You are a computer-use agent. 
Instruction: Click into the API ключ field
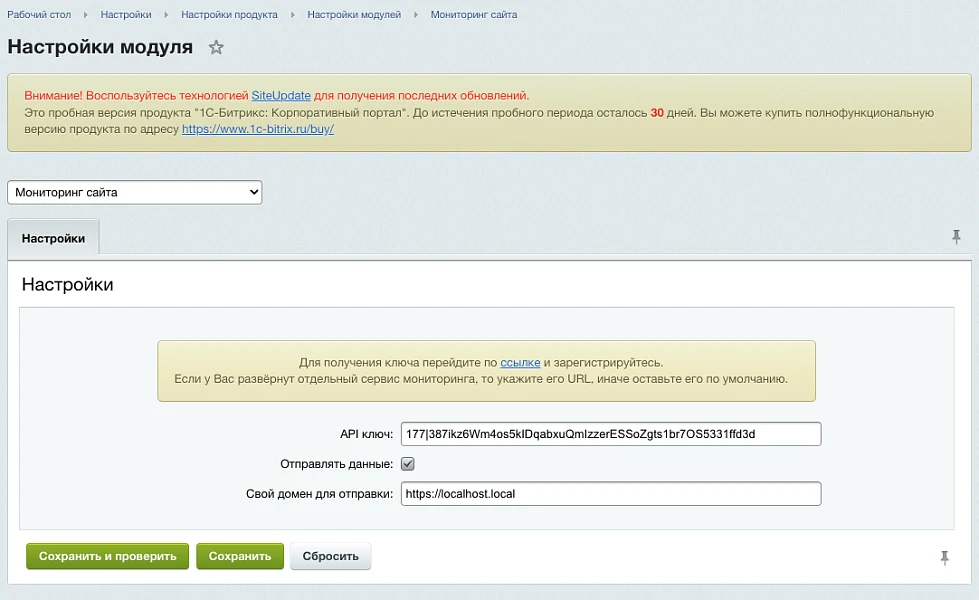coord(611,434)
